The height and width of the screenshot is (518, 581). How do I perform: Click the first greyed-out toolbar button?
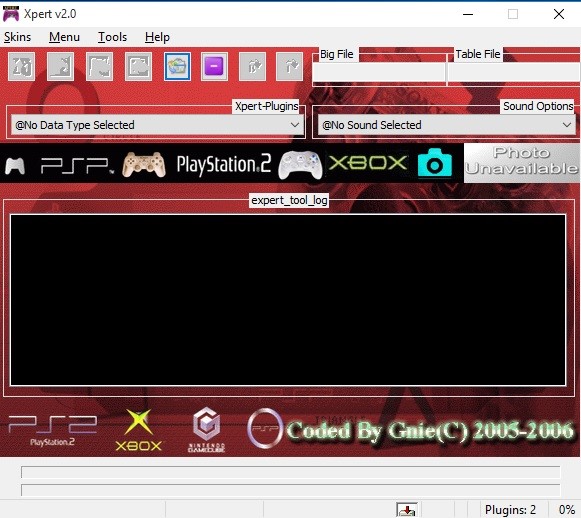coord(21,67)
